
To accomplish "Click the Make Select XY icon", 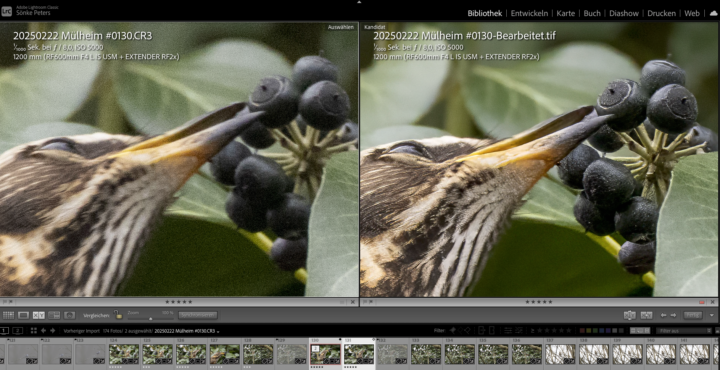I will click(x=647, y=315).
